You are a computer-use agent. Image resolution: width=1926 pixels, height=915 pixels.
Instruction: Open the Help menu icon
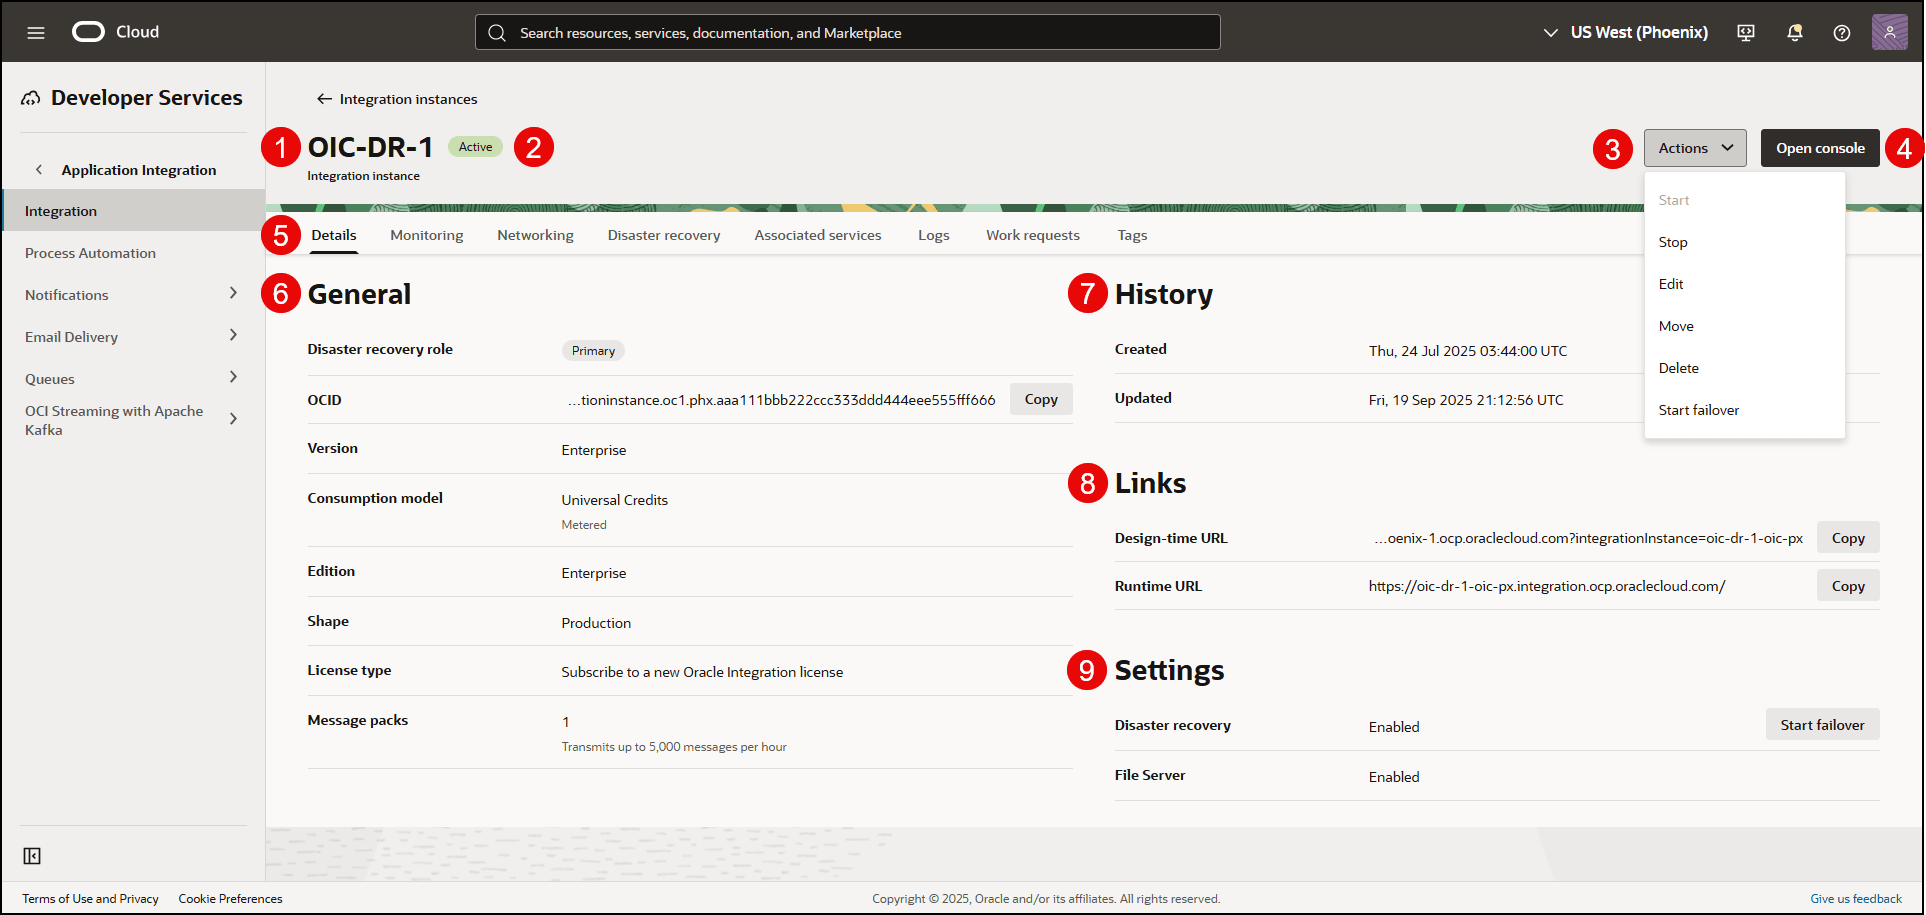click(x=1842, y=32)
